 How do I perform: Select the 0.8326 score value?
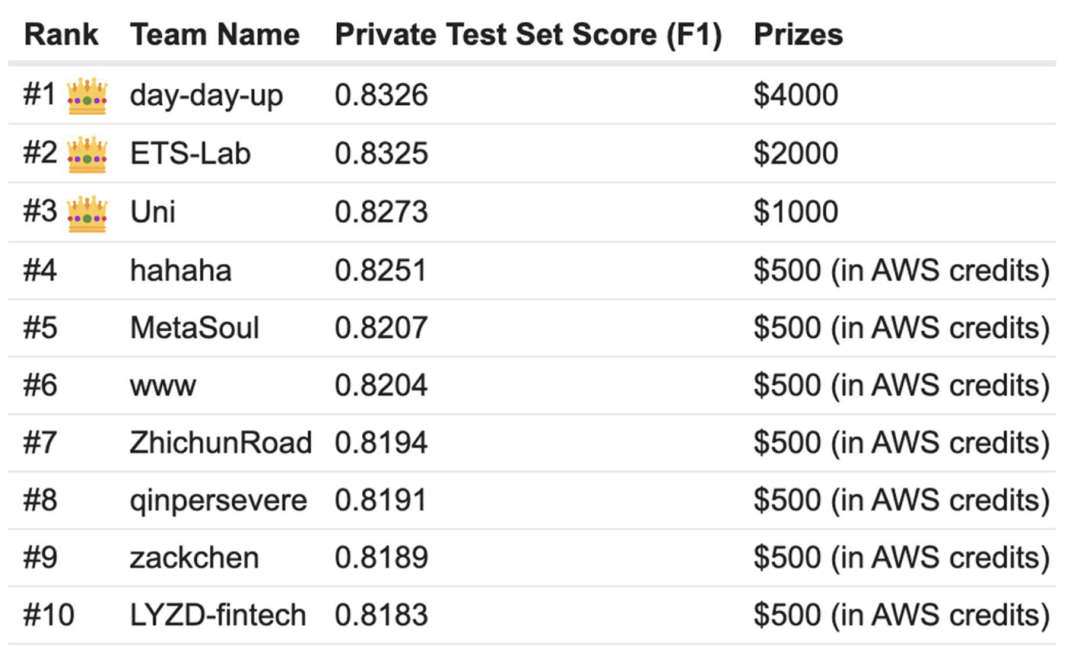(381, 96)
